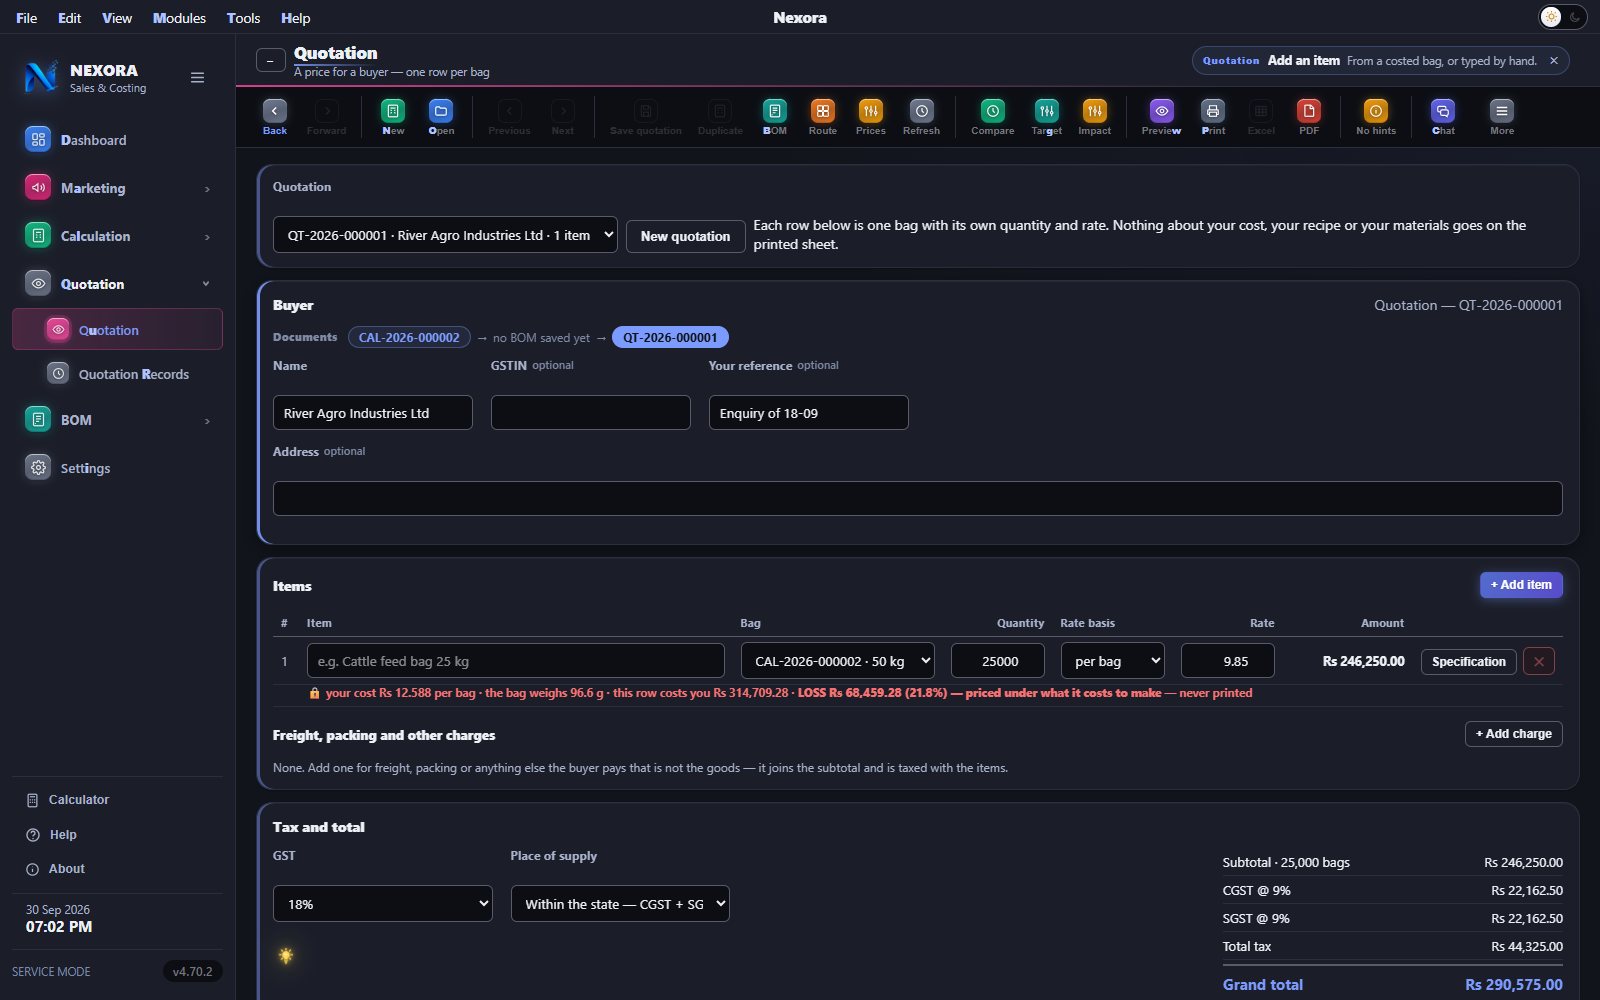Click the + Add item button
Screen dimensions: 1600x1000
pyautogui.click(x=1521, y=585)
